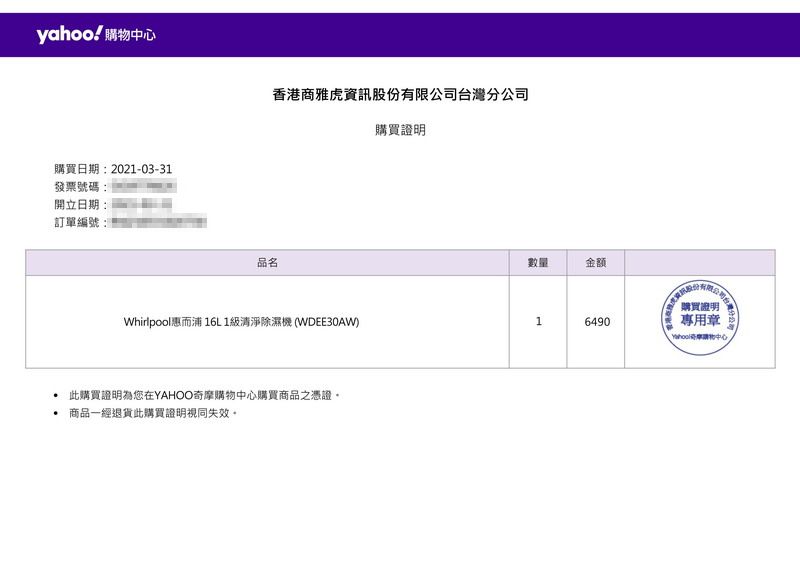Screen dimensions: 800x565
Task: Click the purchase date 2021-03-31
Action: click(141, 169)
